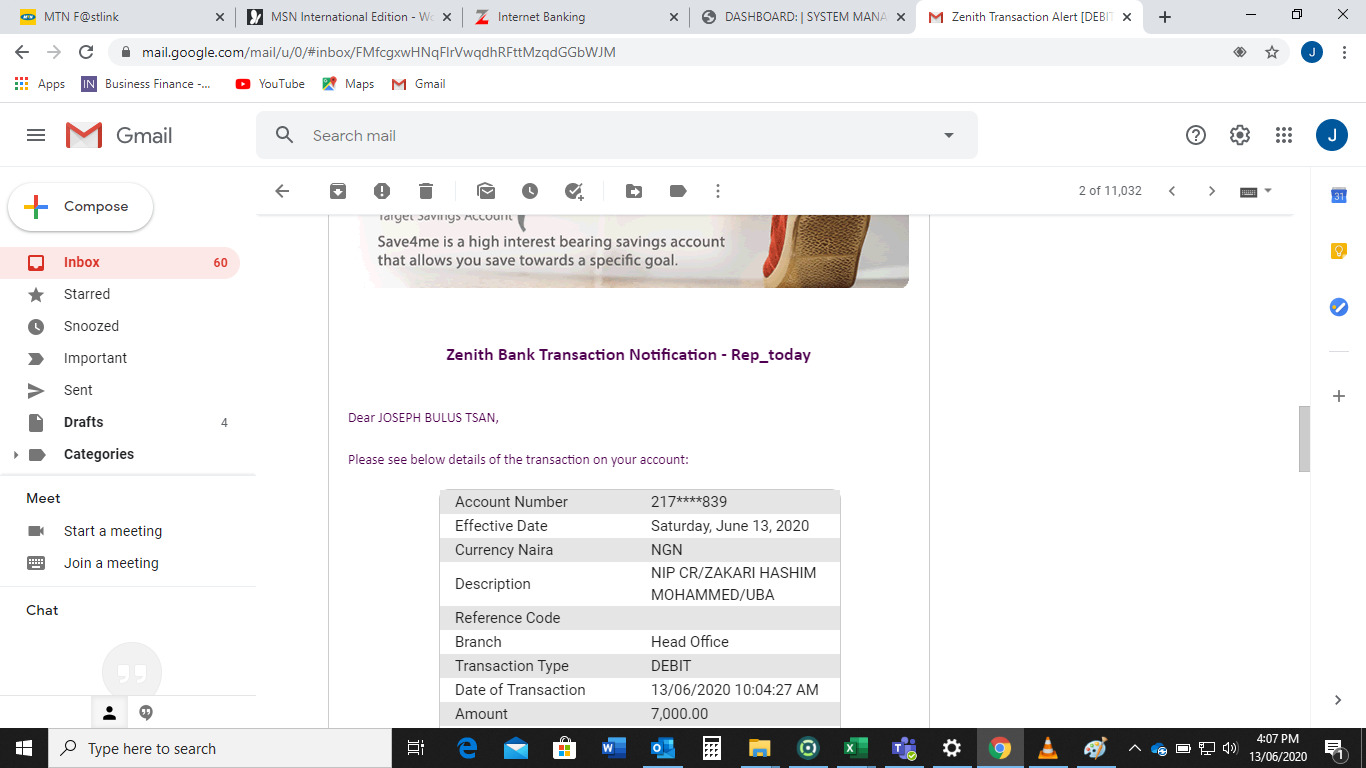Open the Google Account avatar in Gmail
The width and height of the screenshot is (1366, 768).
pyautogui.click(x=1332, y=135)
